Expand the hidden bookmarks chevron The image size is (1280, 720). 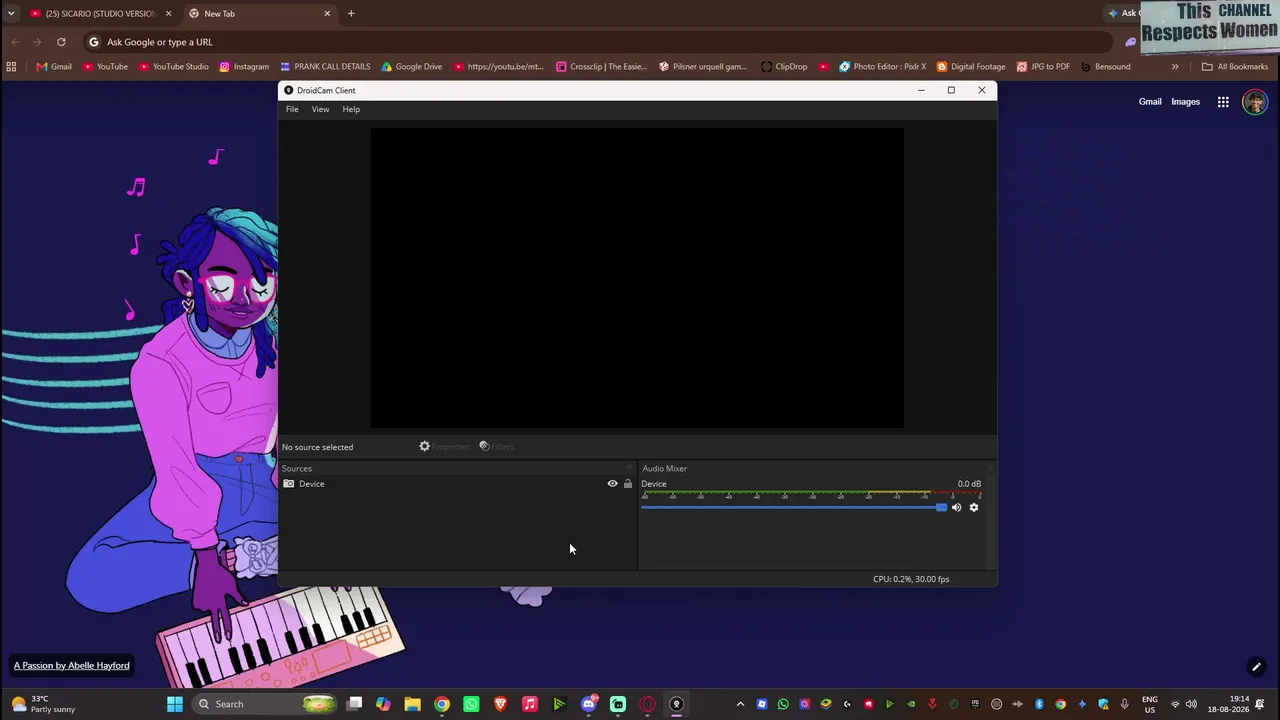pos(1175,67)
